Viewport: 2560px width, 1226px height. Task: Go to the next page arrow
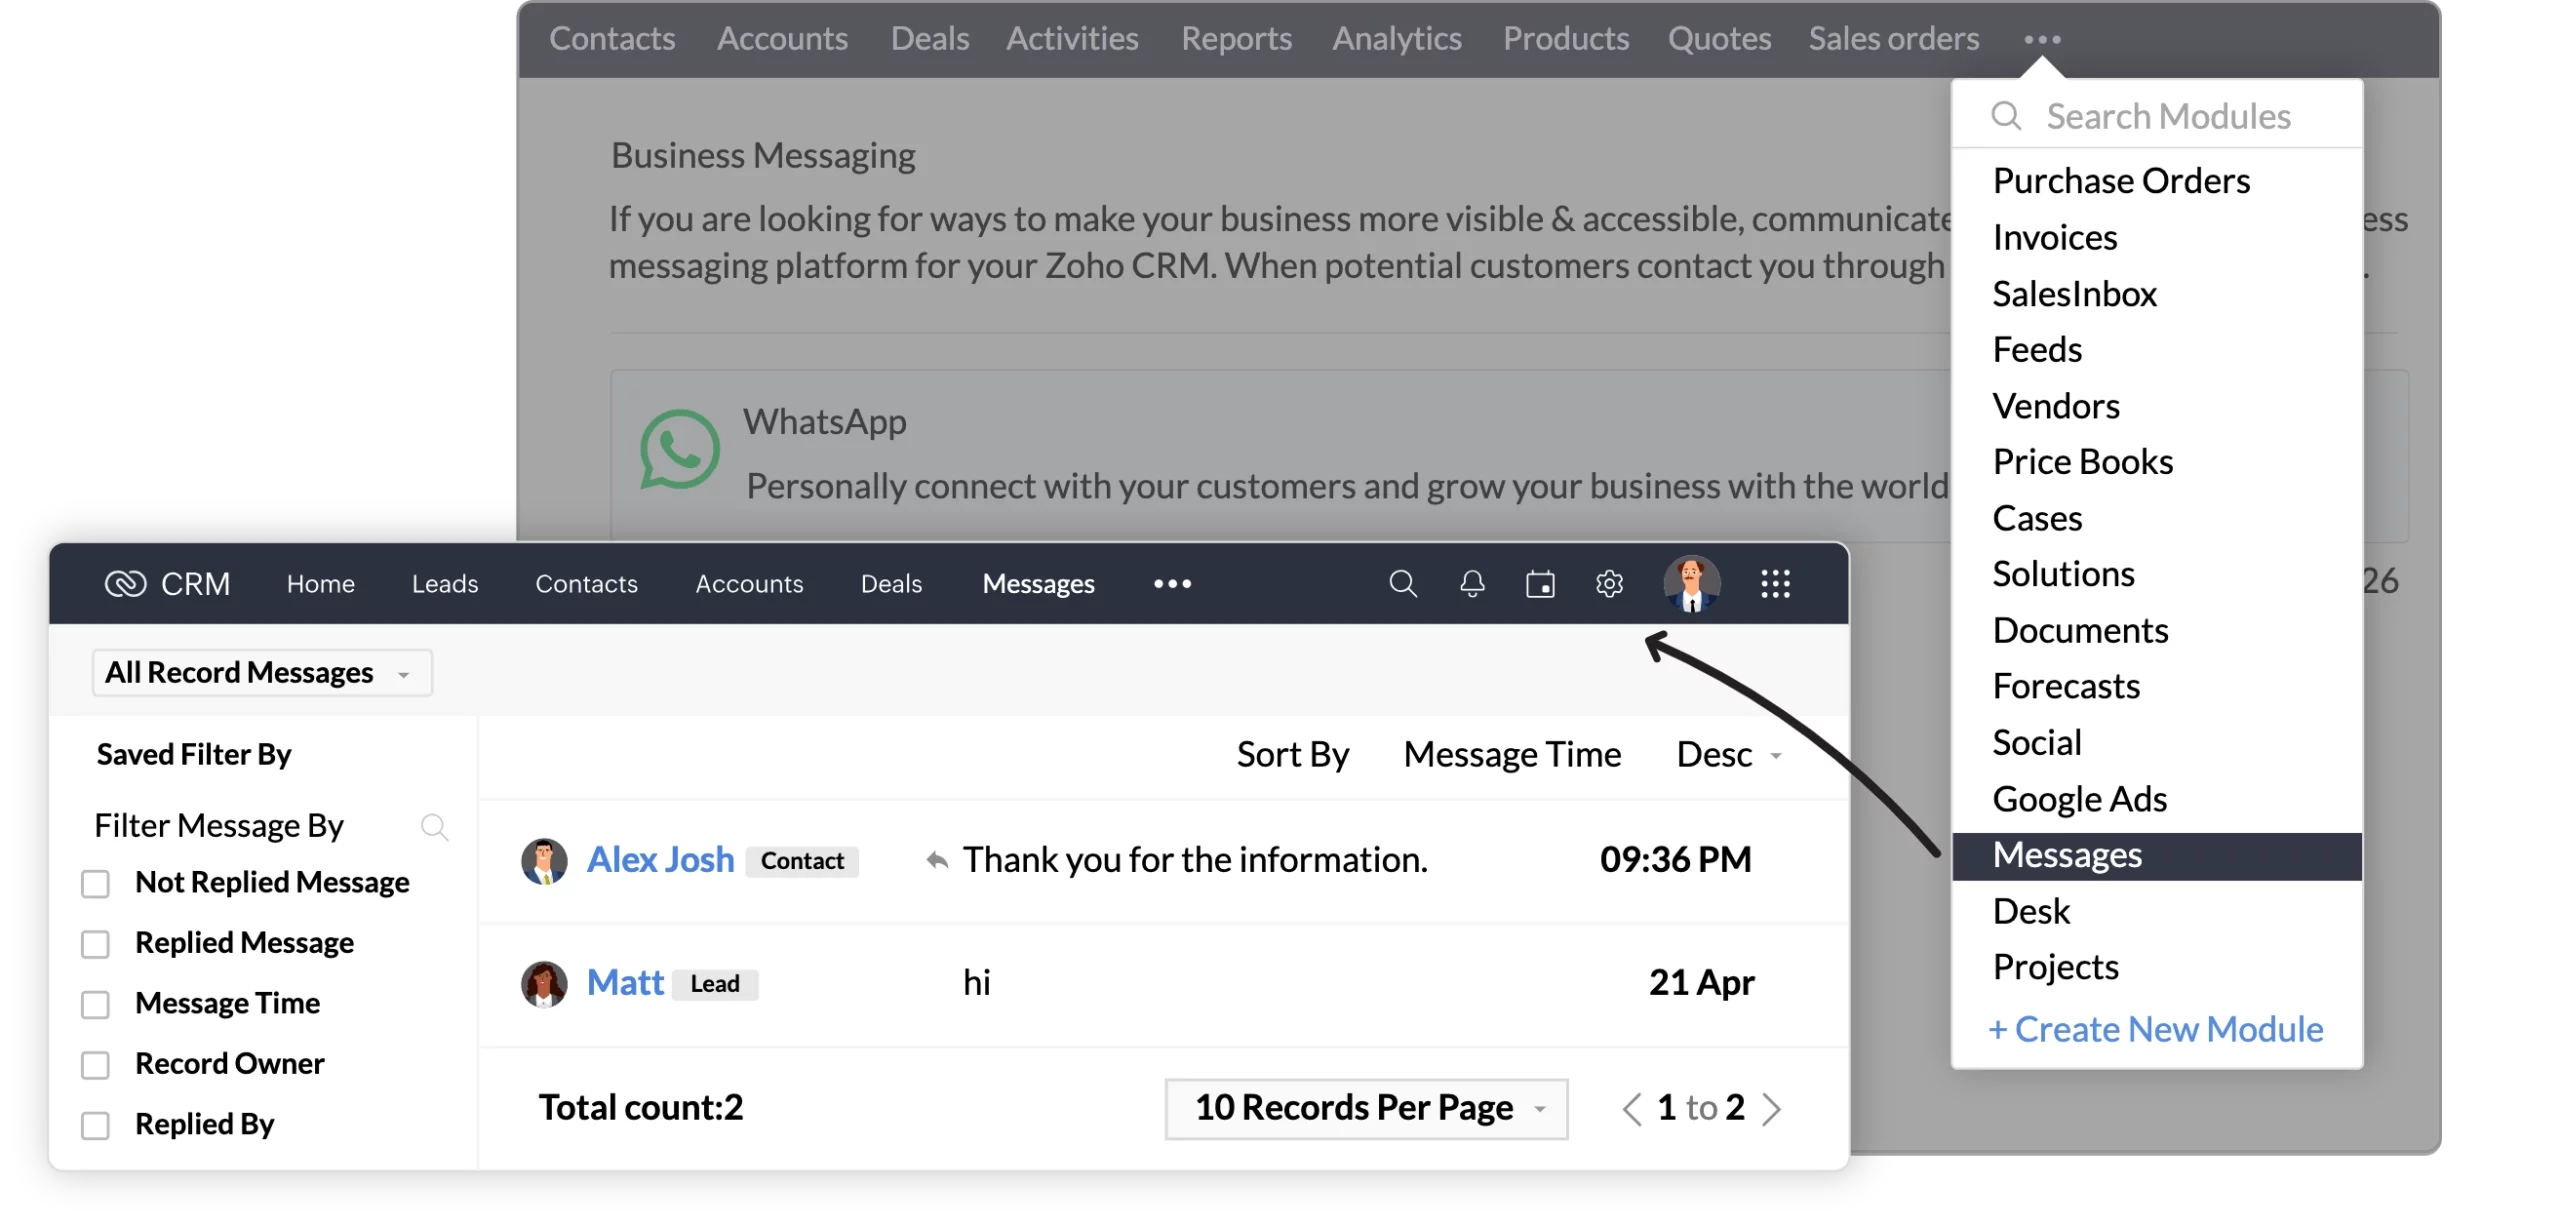(1771, 1109)
